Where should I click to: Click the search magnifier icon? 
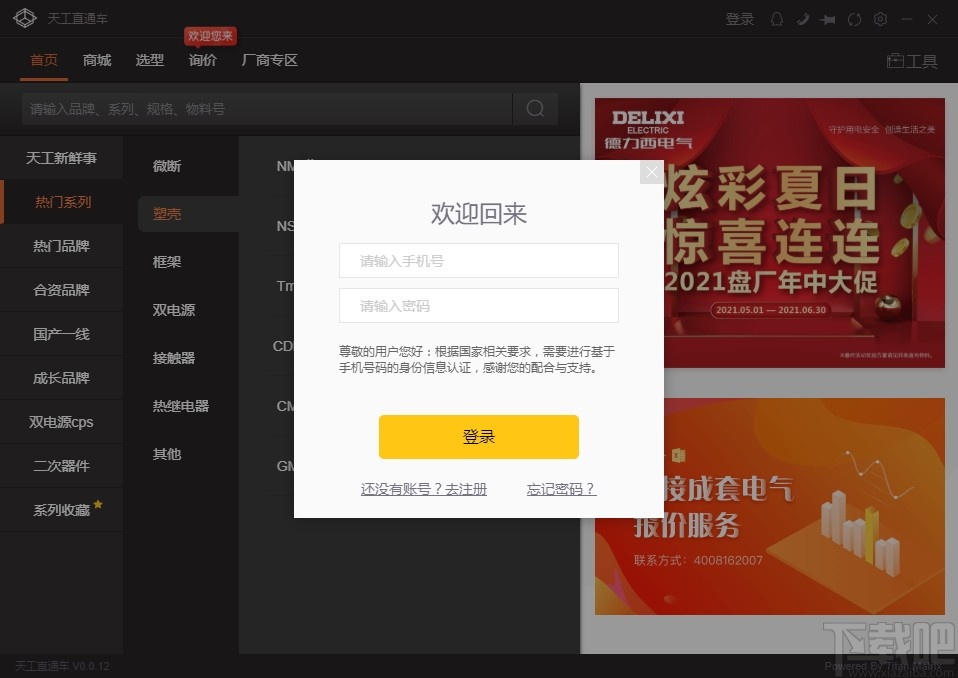pos(535,108)
